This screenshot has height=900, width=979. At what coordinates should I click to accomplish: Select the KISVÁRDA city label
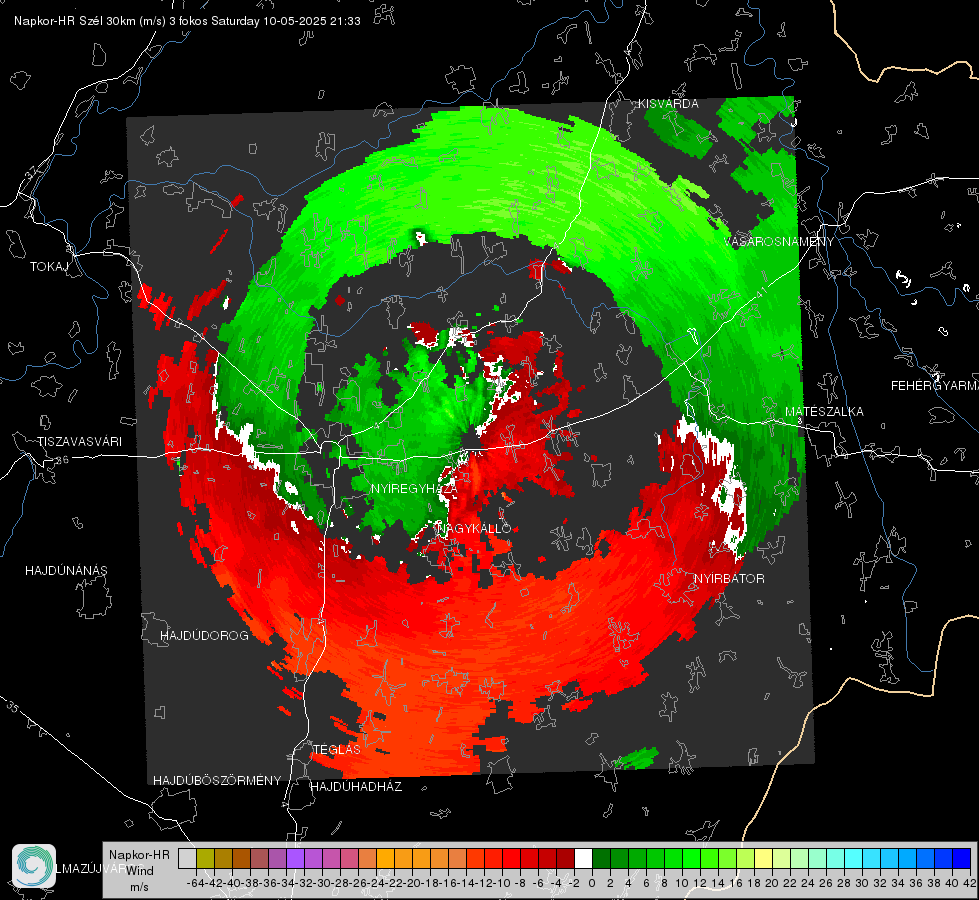tap(668, 104)
